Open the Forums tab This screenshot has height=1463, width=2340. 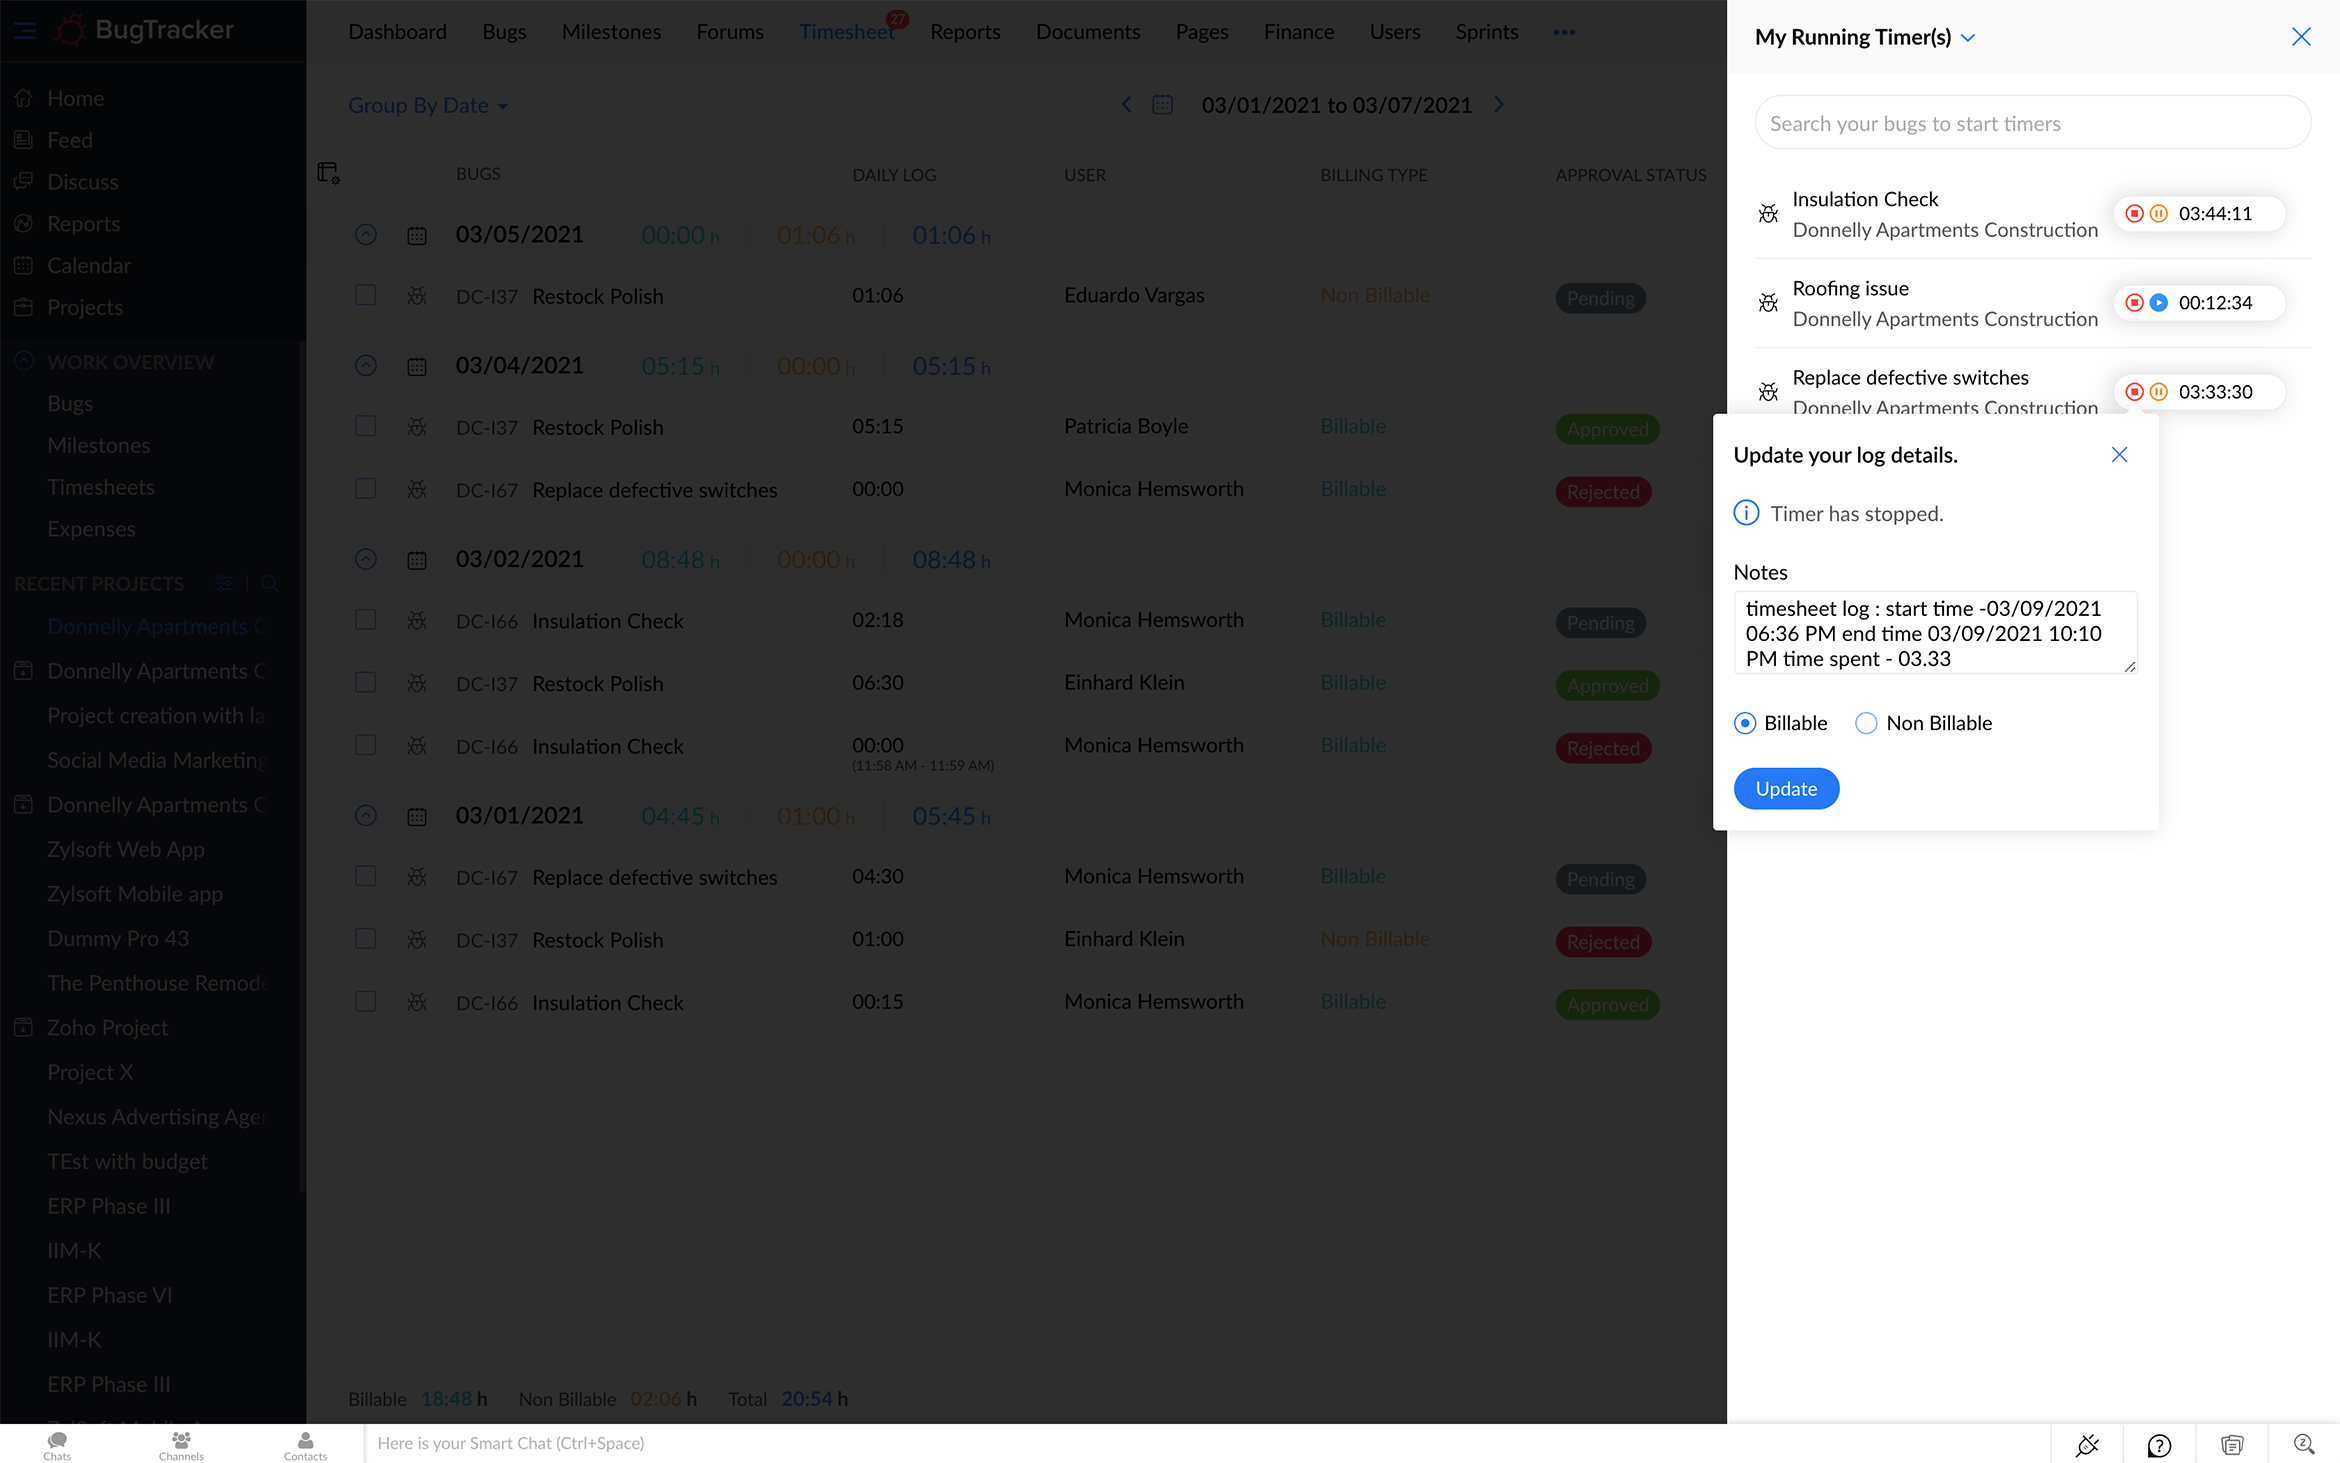[x=730, y=32]
